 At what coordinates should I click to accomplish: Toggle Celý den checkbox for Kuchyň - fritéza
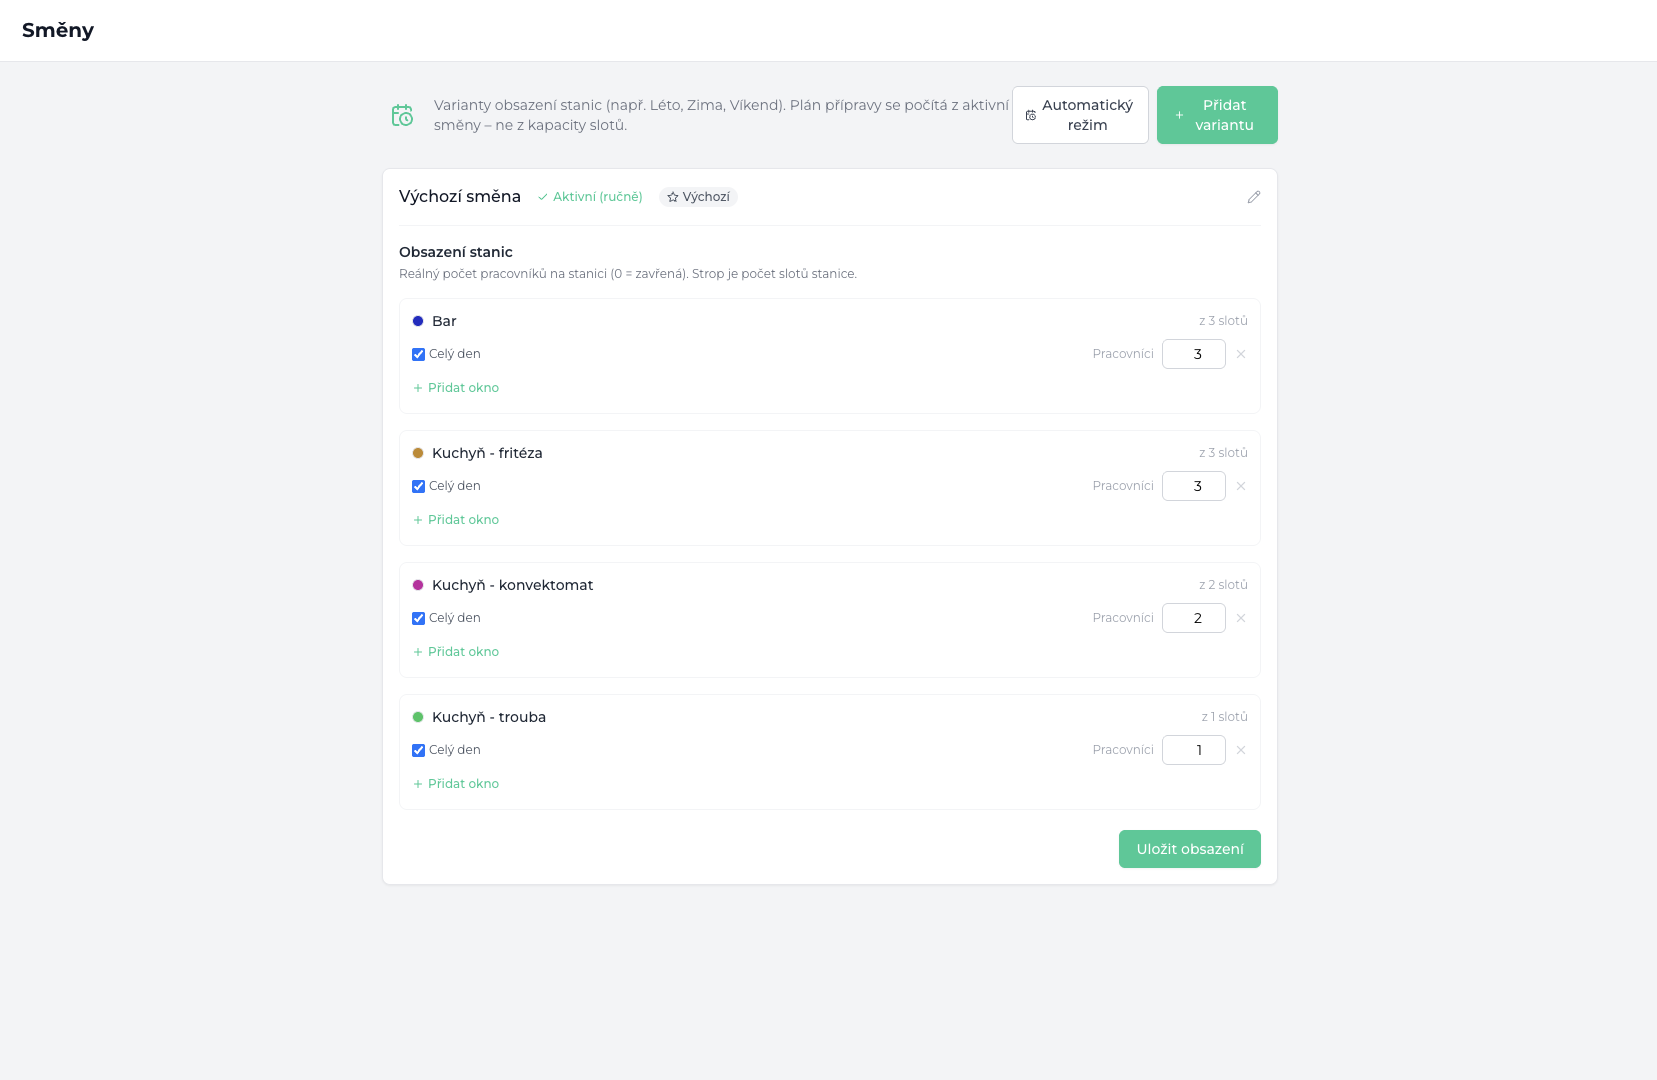tap(419, 486)
